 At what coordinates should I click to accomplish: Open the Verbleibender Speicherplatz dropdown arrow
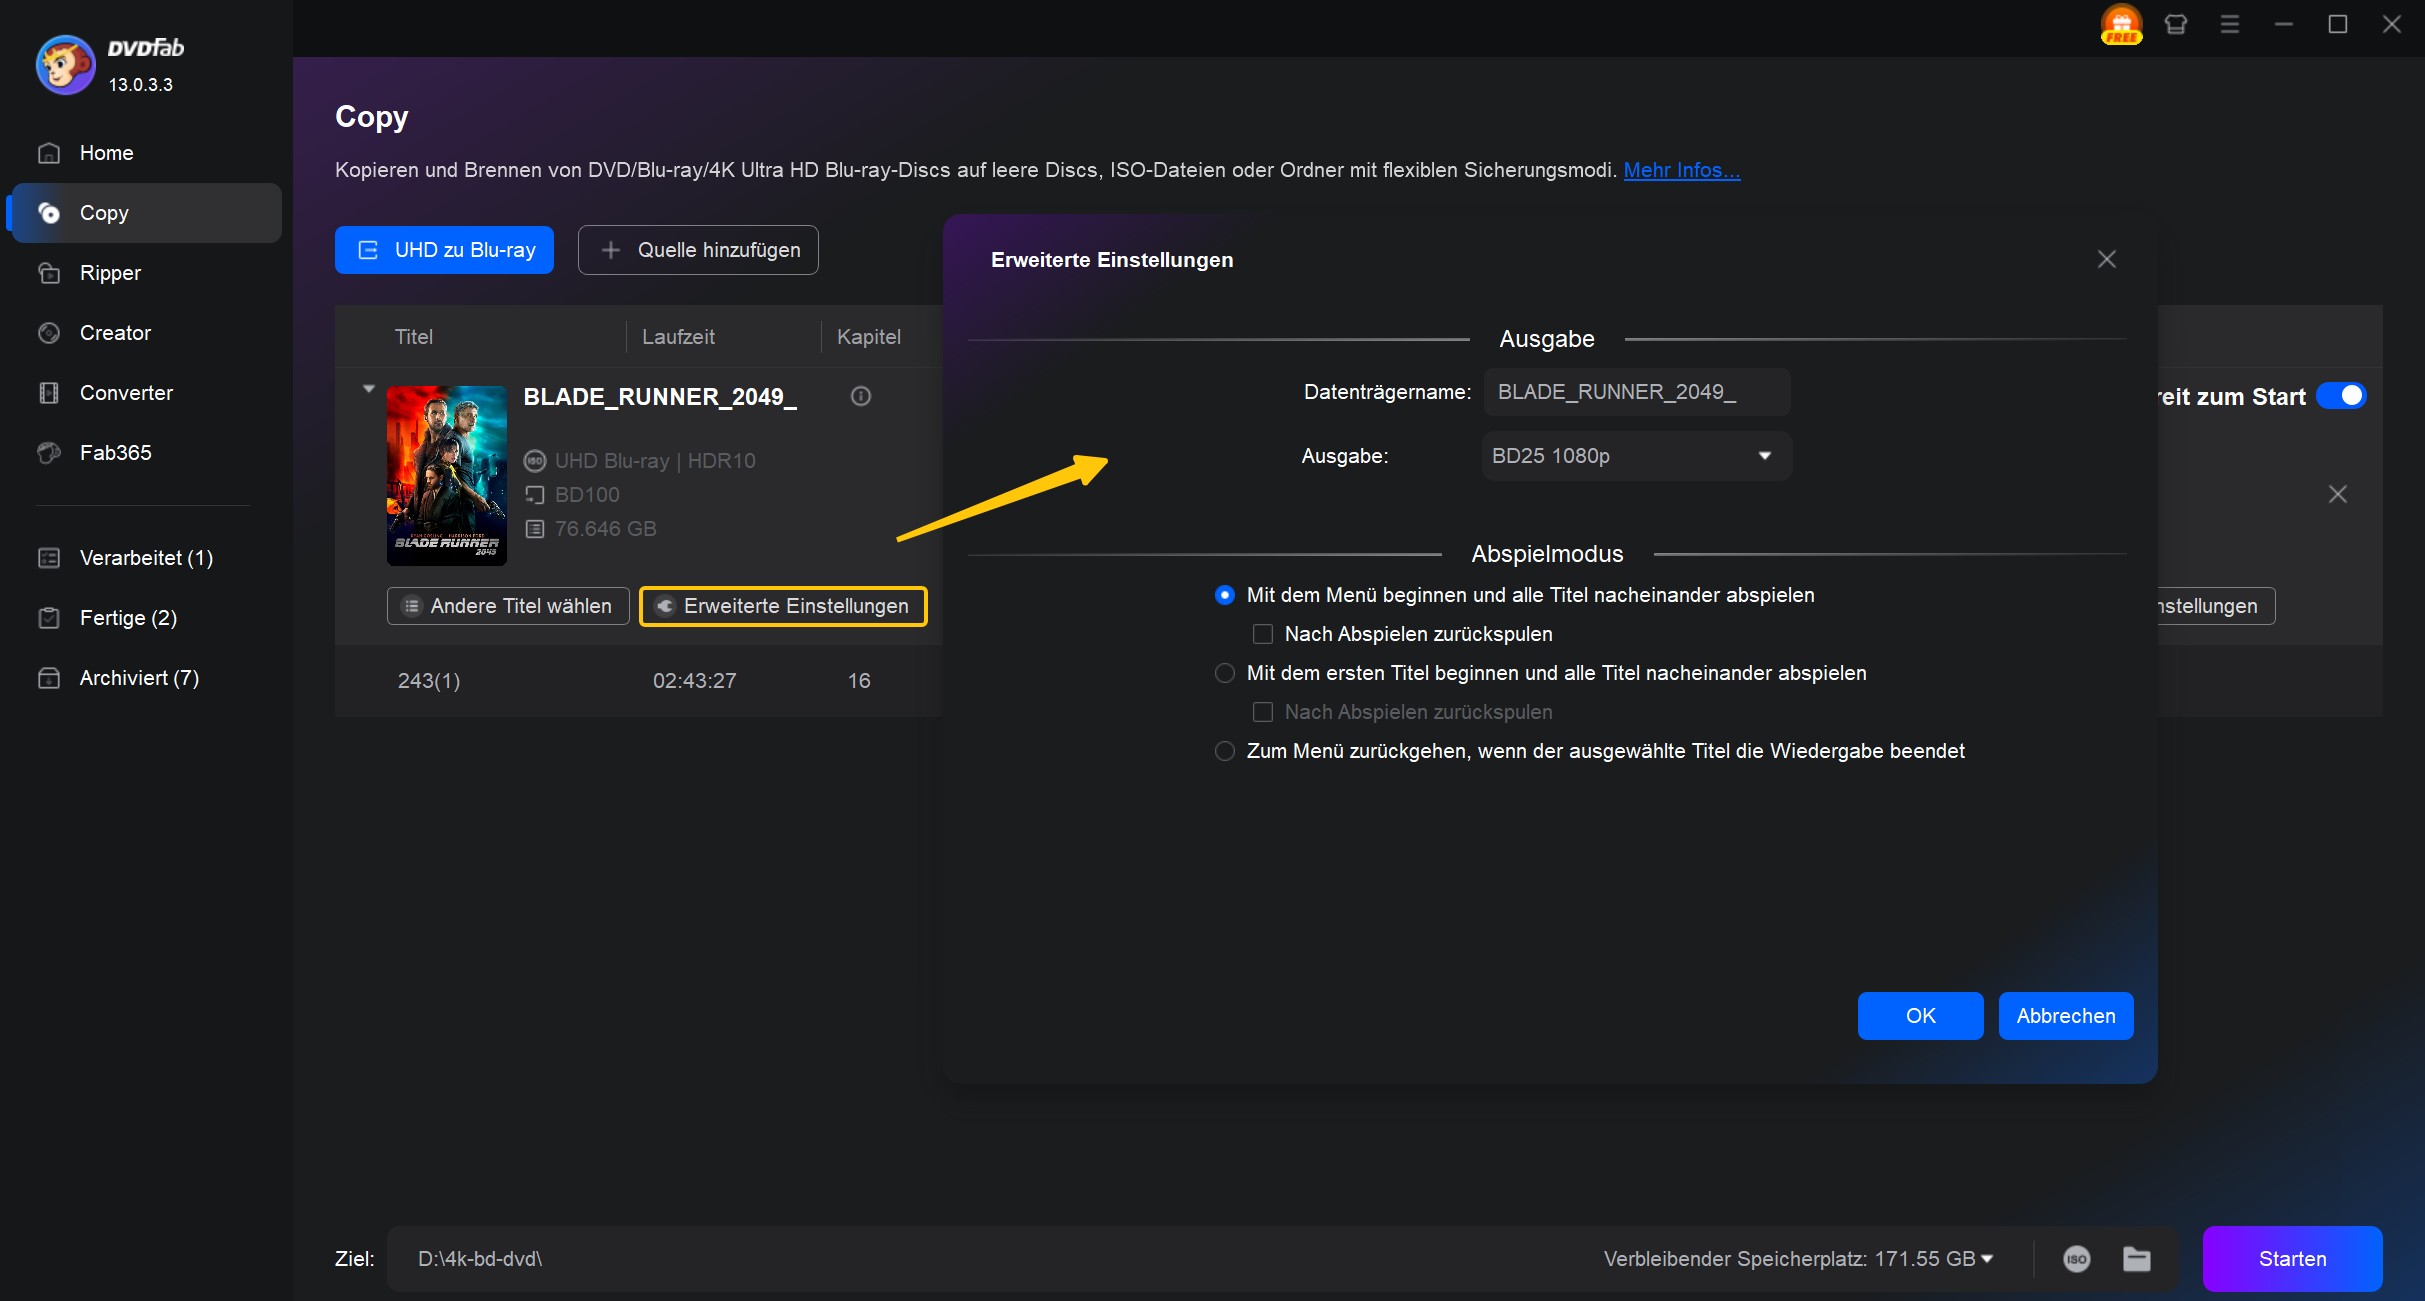[1987, 1259]
